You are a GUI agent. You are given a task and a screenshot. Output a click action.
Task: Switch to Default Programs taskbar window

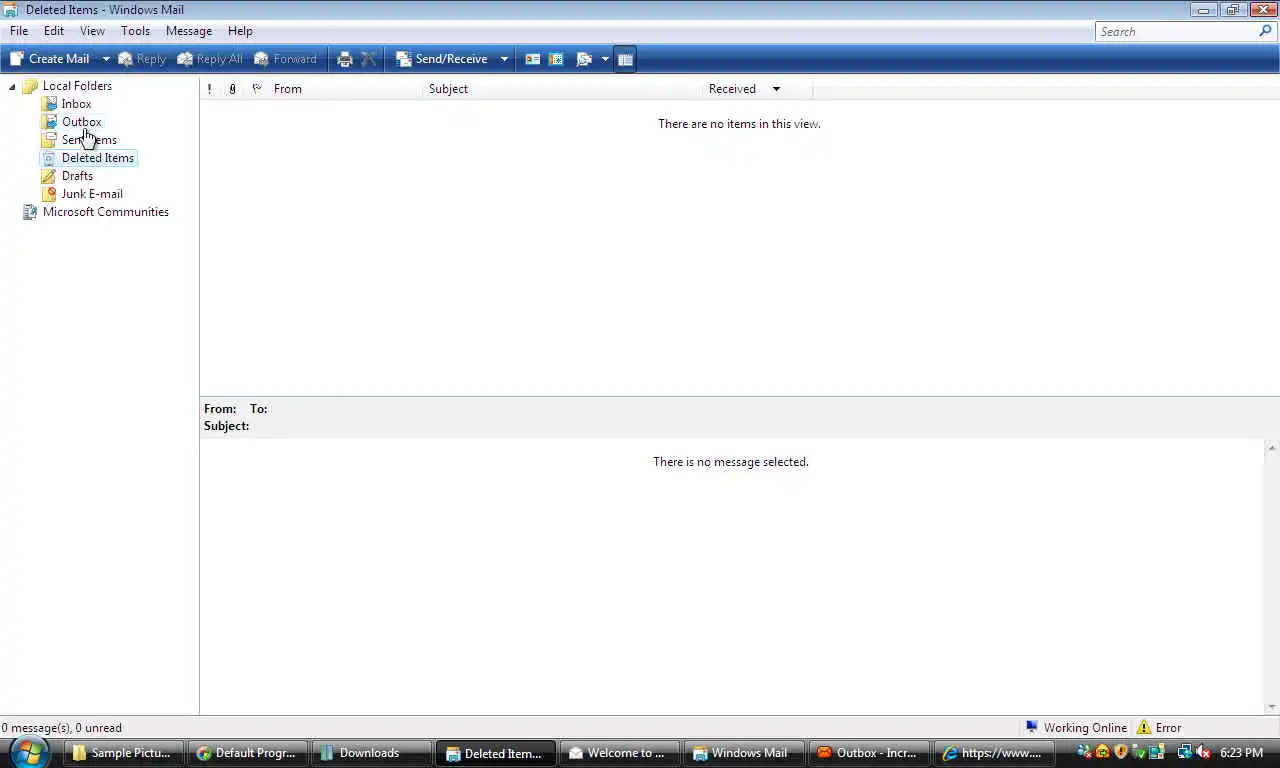pos(247,753)
